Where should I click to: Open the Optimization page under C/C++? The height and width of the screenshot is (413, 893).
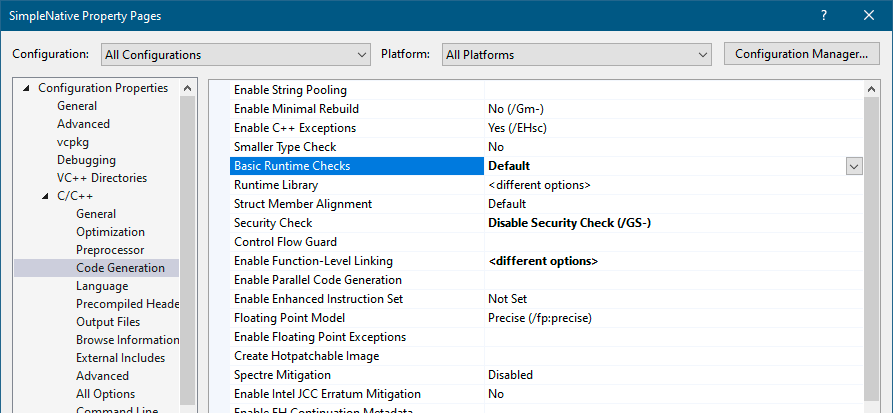click(x=110, y=232)
